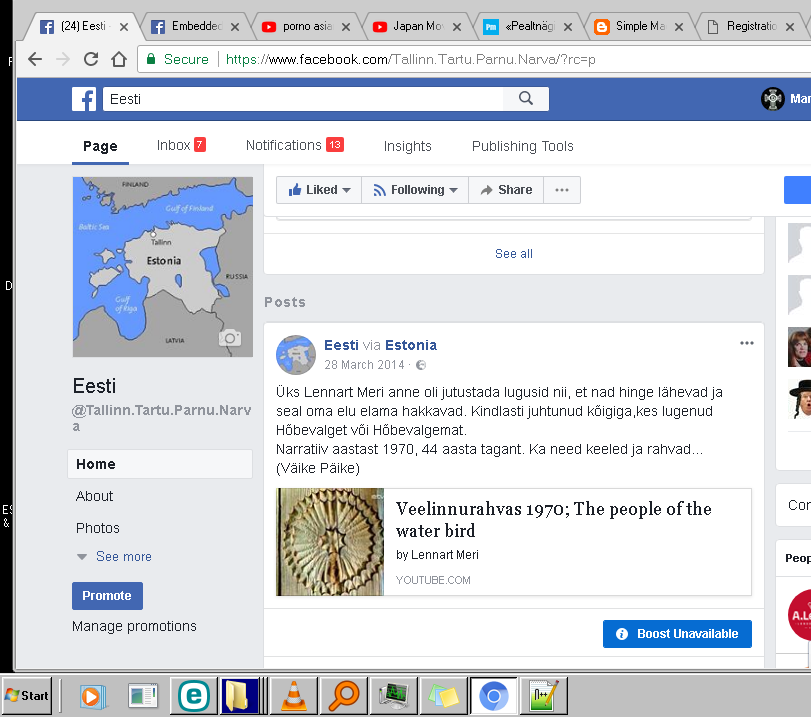Click the YOUTUBE.COM source text
This screenshot has width=811, height=717.
click(x=433, y=580)
